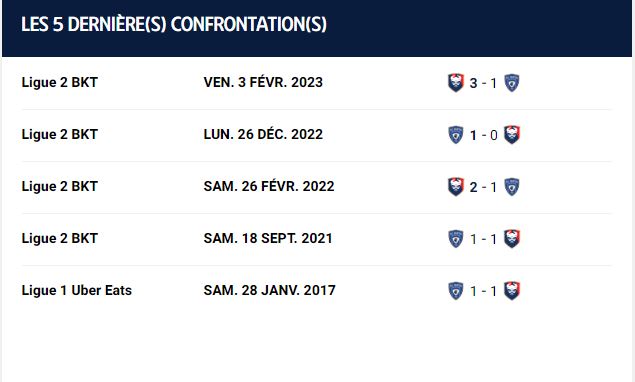Click the Ligue 1 Uber Eats competition label
Image resolution: width=635 pixels, height=382 pixels.
click(x=77, y=290)
